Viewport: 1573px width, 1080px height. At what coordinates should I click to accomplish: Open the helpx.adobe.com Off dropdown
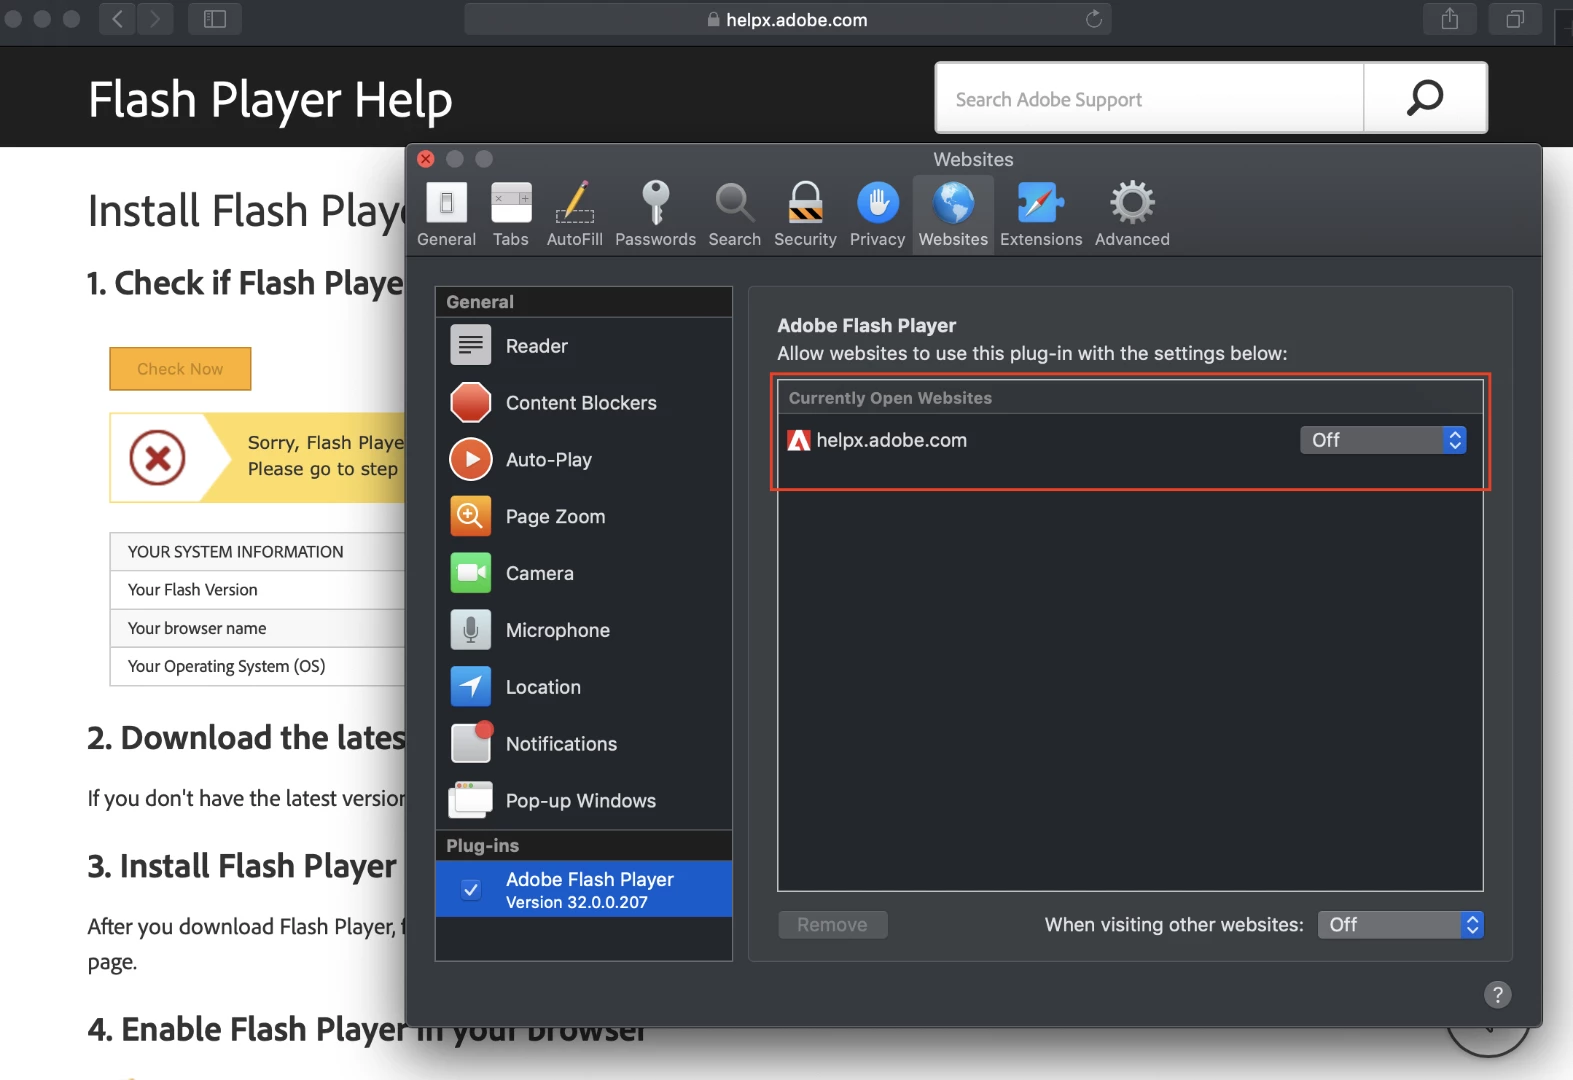(1383, 440)
